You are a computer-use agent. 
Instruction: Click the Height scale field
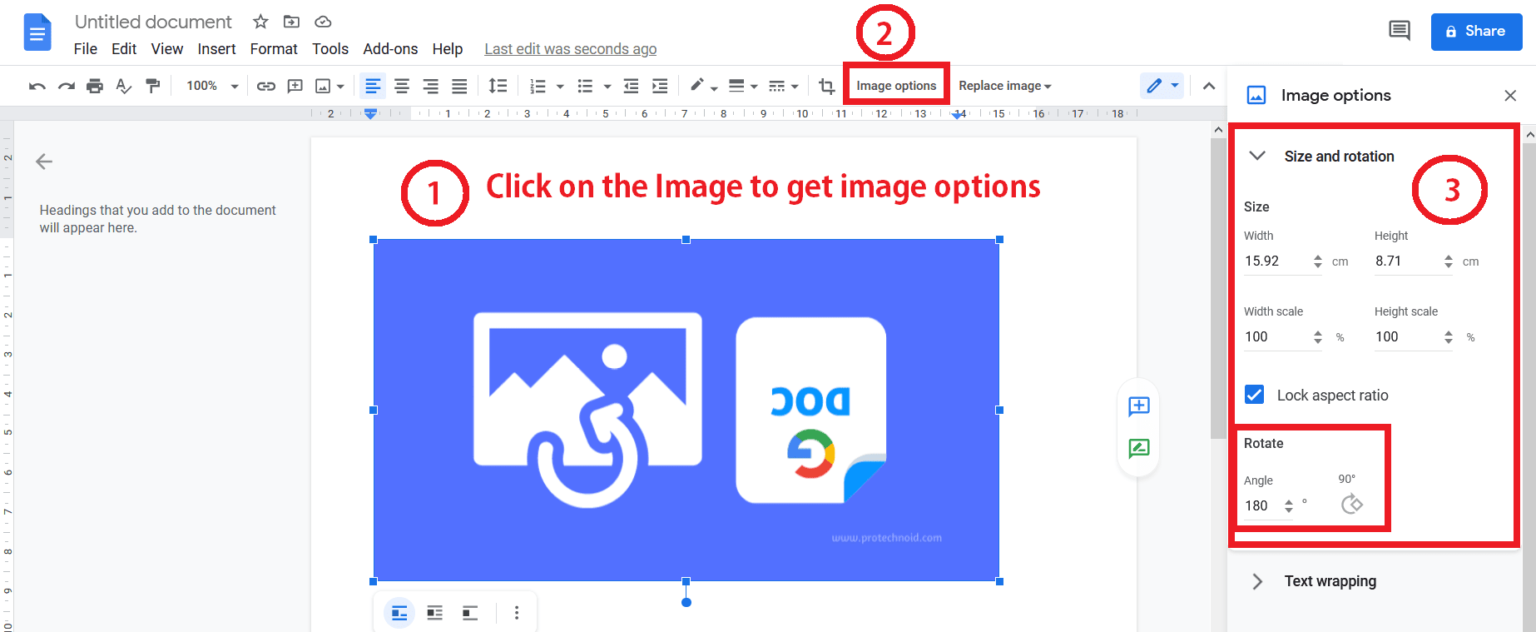pos(1414,337)
